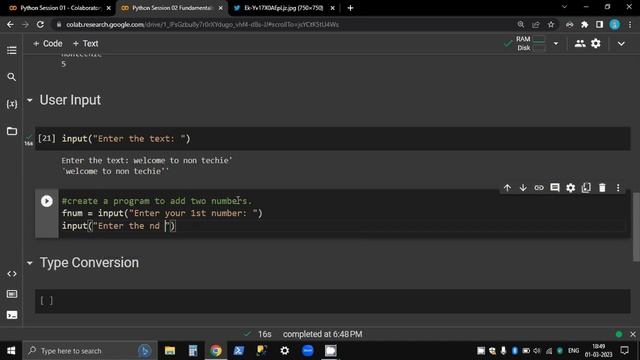The height and width of the screenshot is (360, 640).
Task: Click the User Input heading
Action: pos(70,100)
